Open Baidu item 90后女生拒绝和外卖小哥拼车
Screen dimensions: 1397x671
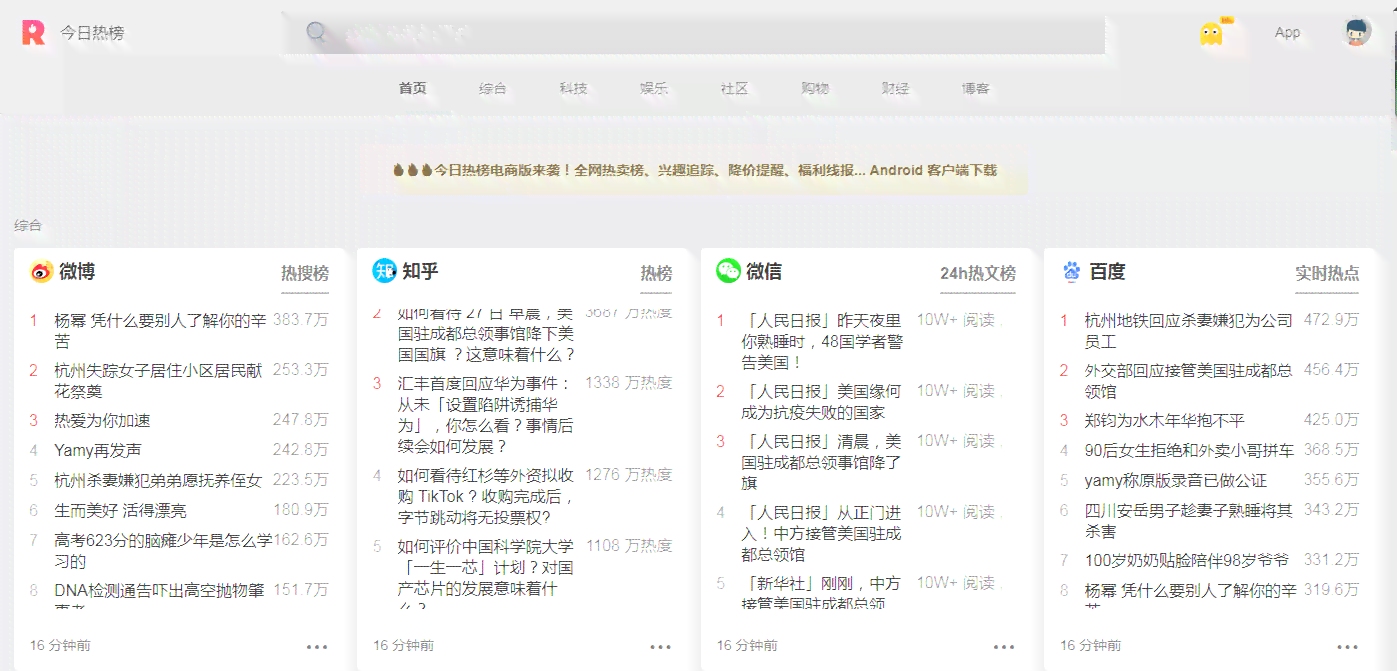[1189, 450]
